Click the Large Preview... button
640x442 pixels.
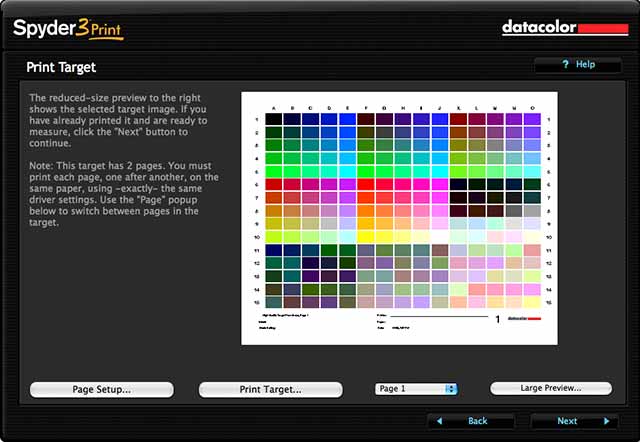coord(551,388)
